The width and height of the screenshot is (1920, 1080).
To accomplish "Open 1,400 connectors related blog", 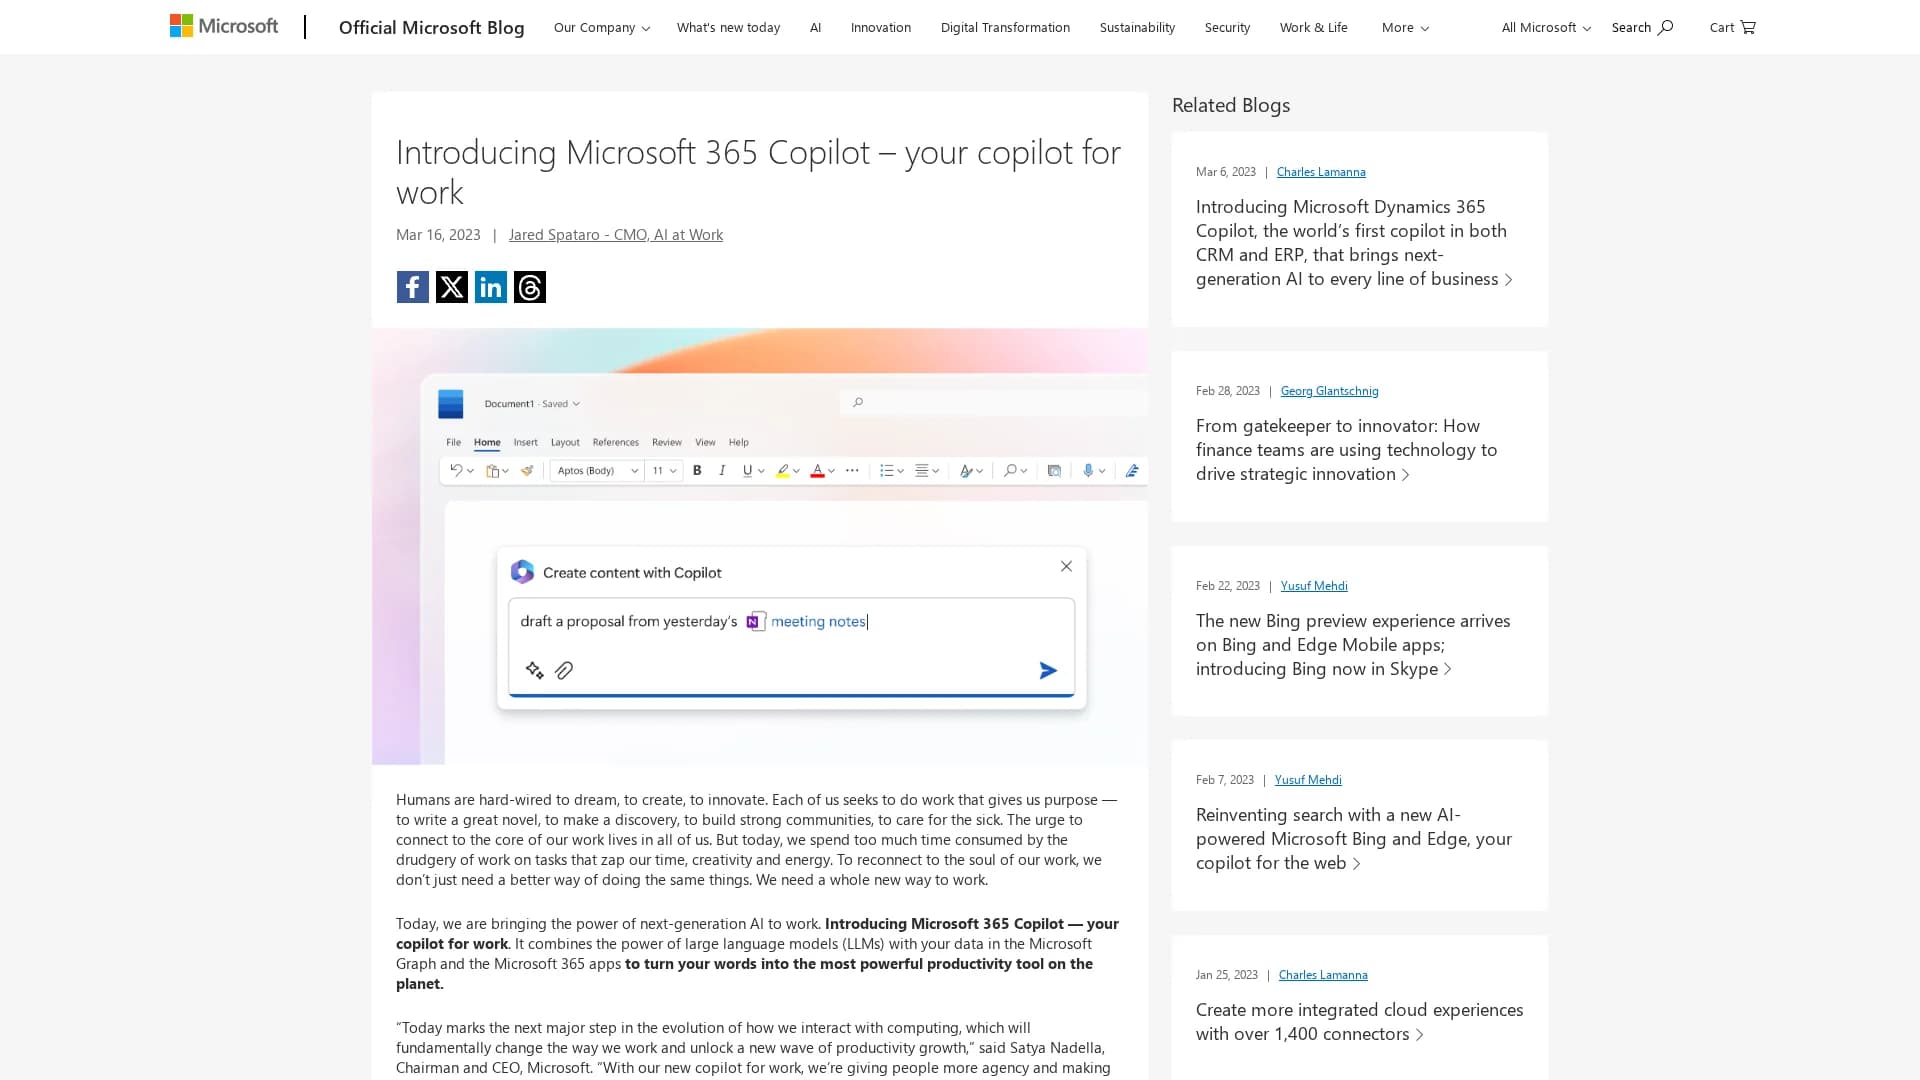I will (1359, 1021).
